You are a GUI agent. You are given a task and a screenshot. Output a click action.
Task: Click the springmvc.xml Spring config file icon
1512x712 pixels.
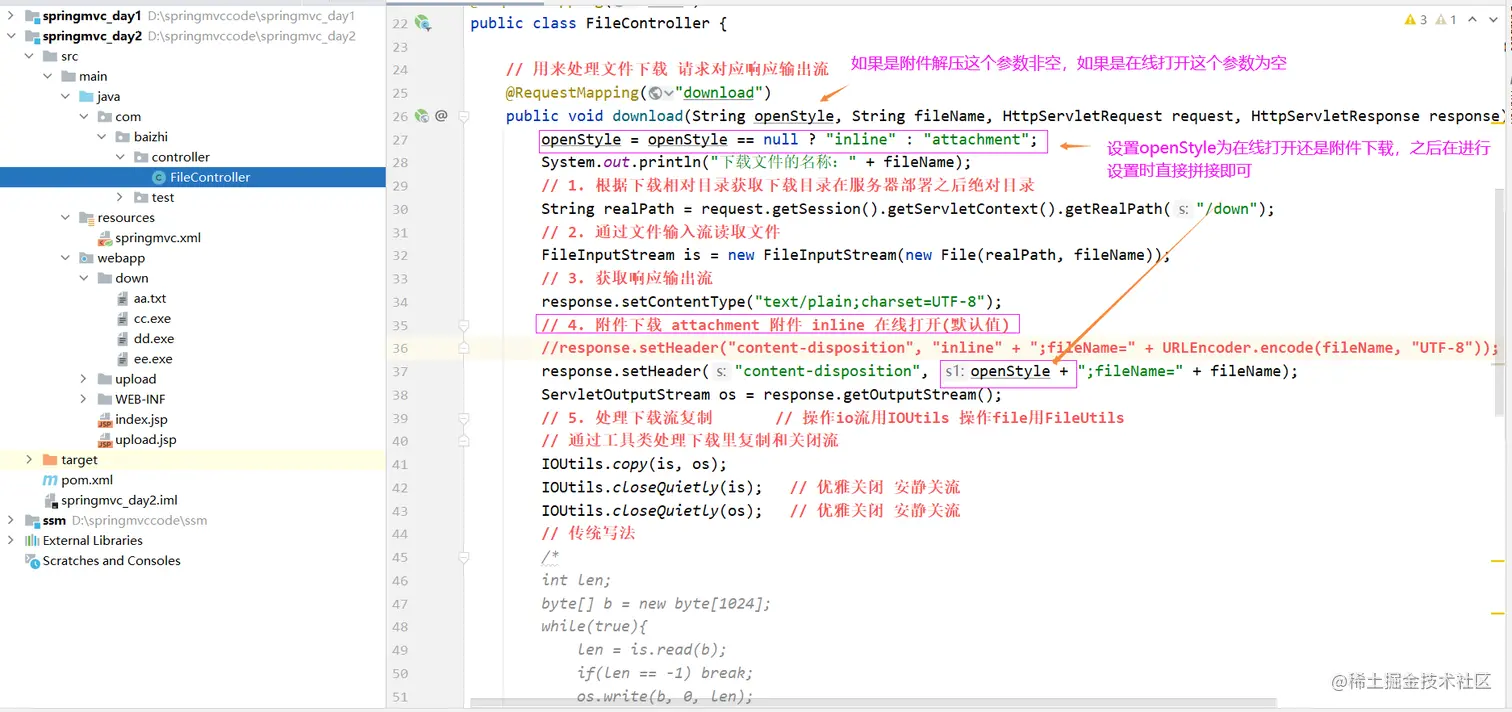pyautogui.click(x=105, y=238)
